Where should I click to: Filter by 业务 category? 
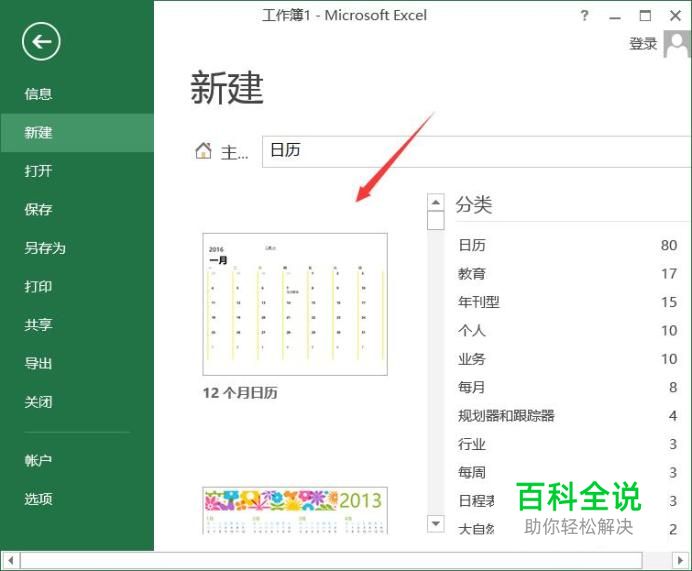tap(568, 359)
